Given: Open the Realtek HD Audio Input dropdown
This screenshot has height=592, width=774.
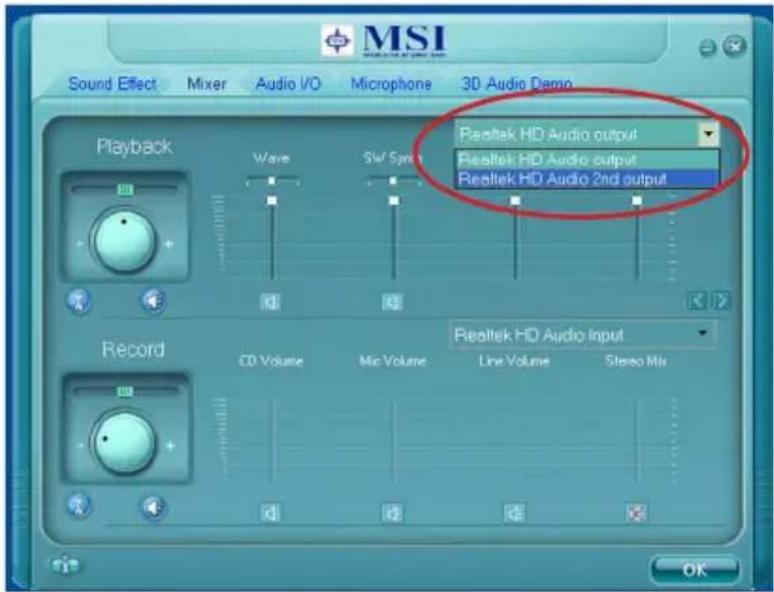Looking at the screenshot, I should pos(583,335).
